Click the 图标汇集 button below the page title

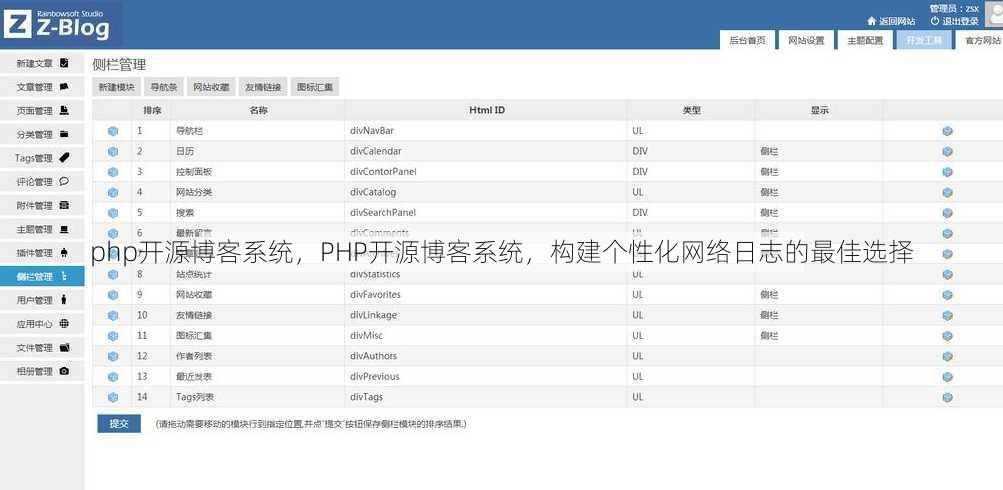(315, 88)
